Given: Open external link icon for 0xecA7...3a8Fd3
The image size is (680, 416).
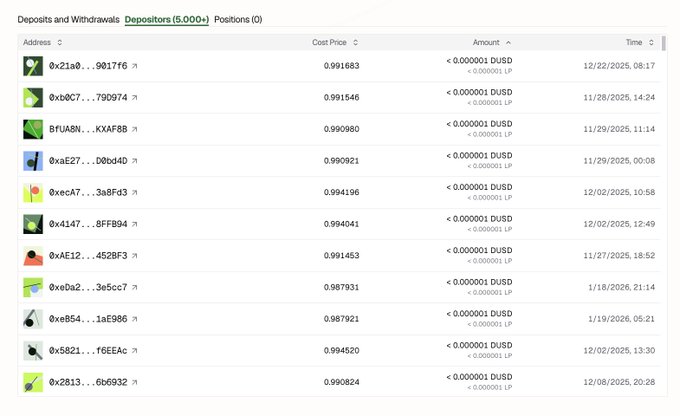Looking at the screenshot, I should (x=134, y=193).
